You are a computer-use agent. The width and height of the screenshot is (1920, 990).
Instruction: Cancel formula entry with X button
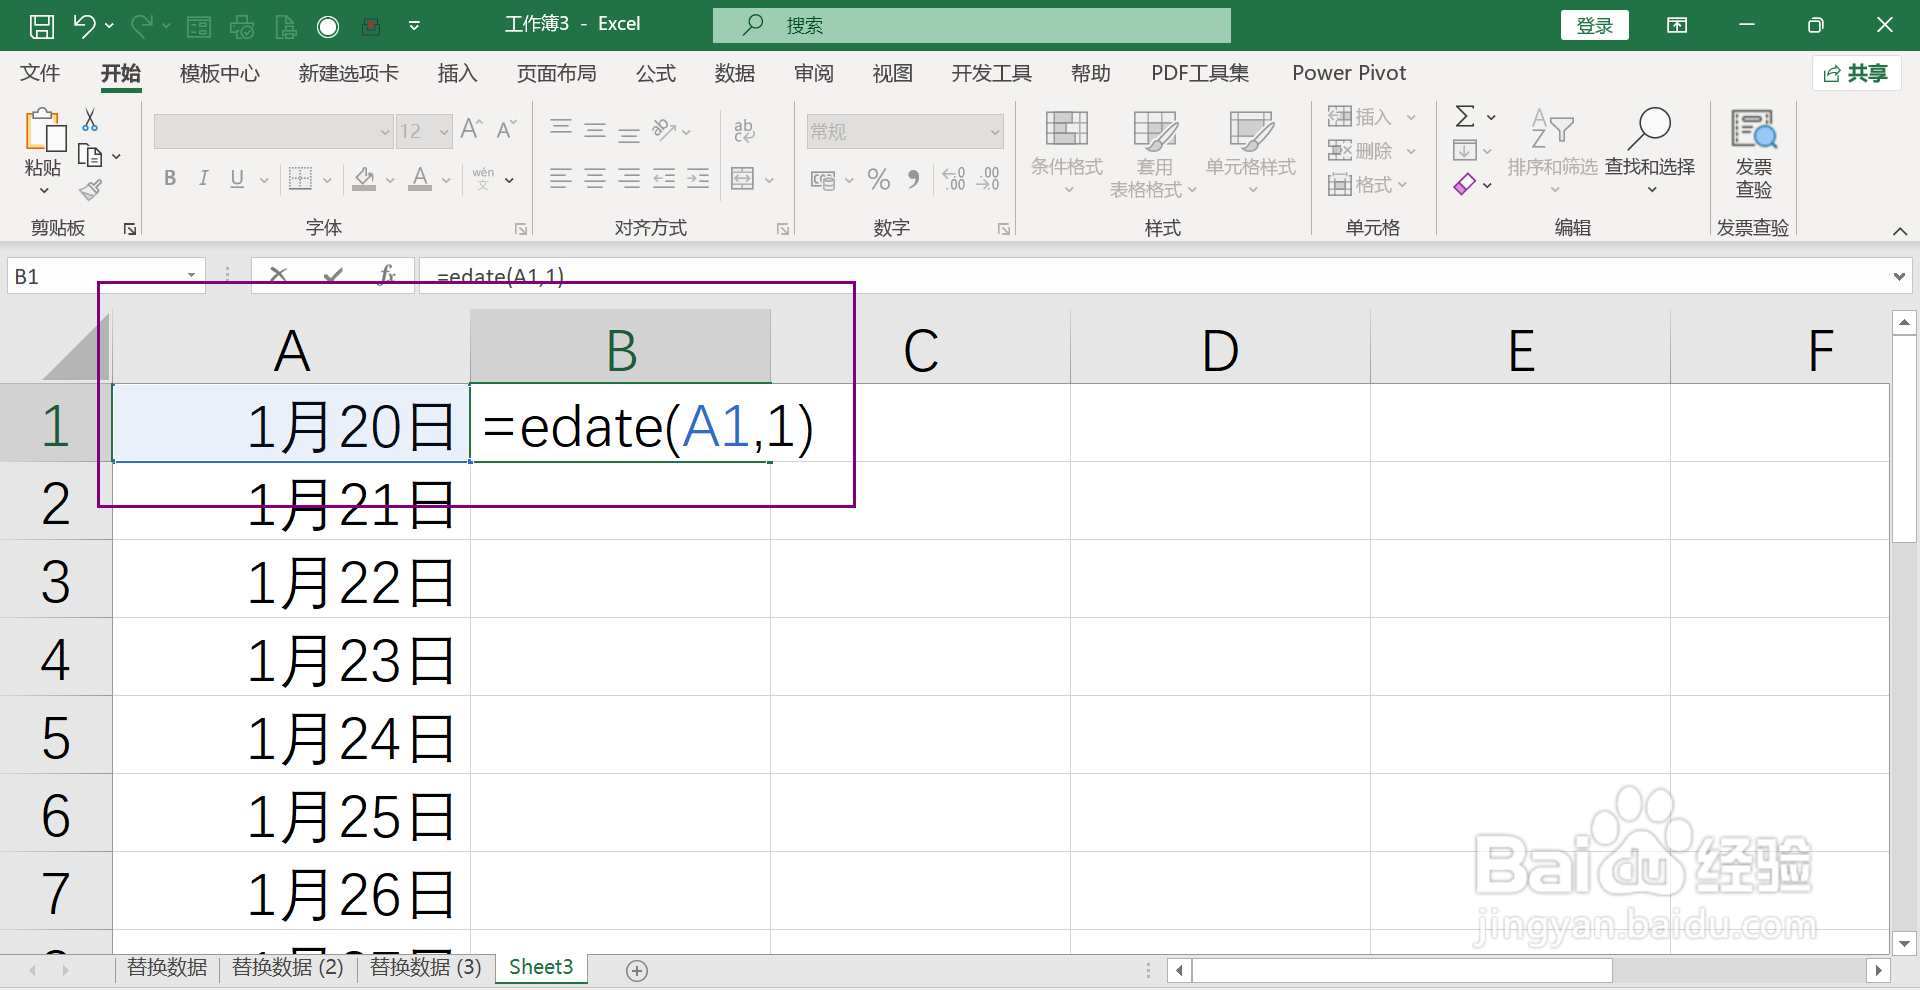tap(278, 275)
